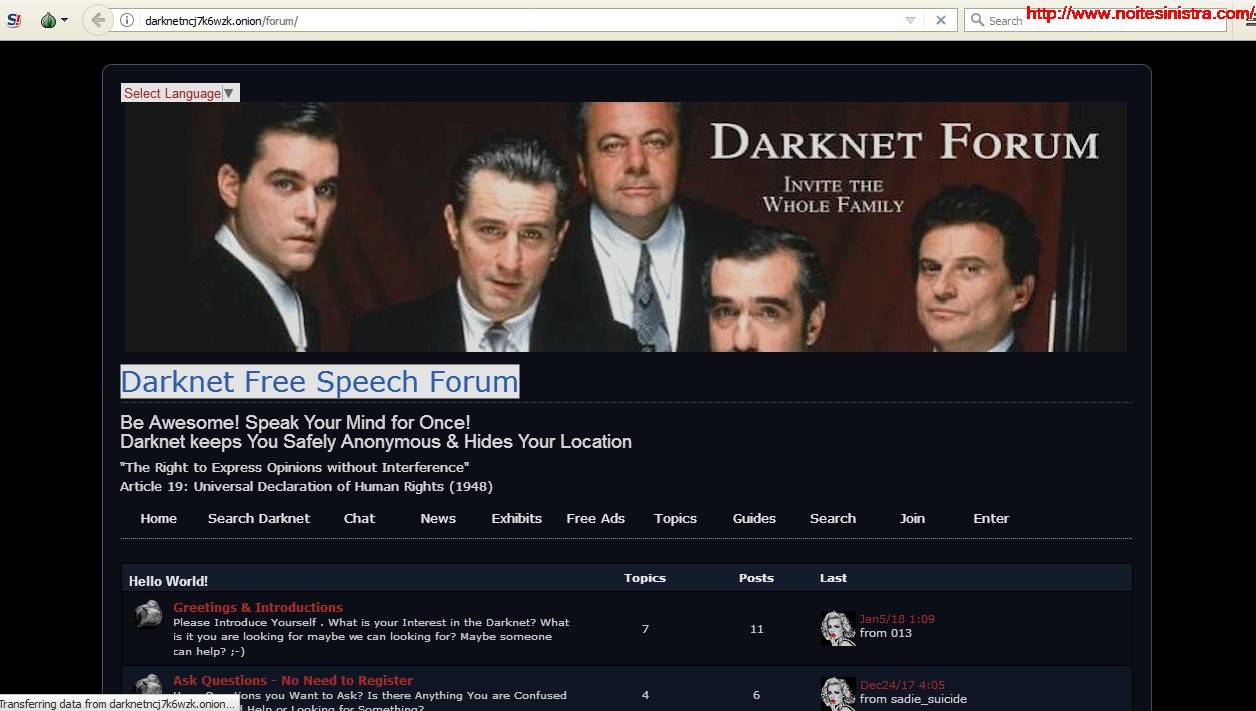Open the Greetings & Introductions board
This screenshot has width=1256, height=711.
click(258, 607)
